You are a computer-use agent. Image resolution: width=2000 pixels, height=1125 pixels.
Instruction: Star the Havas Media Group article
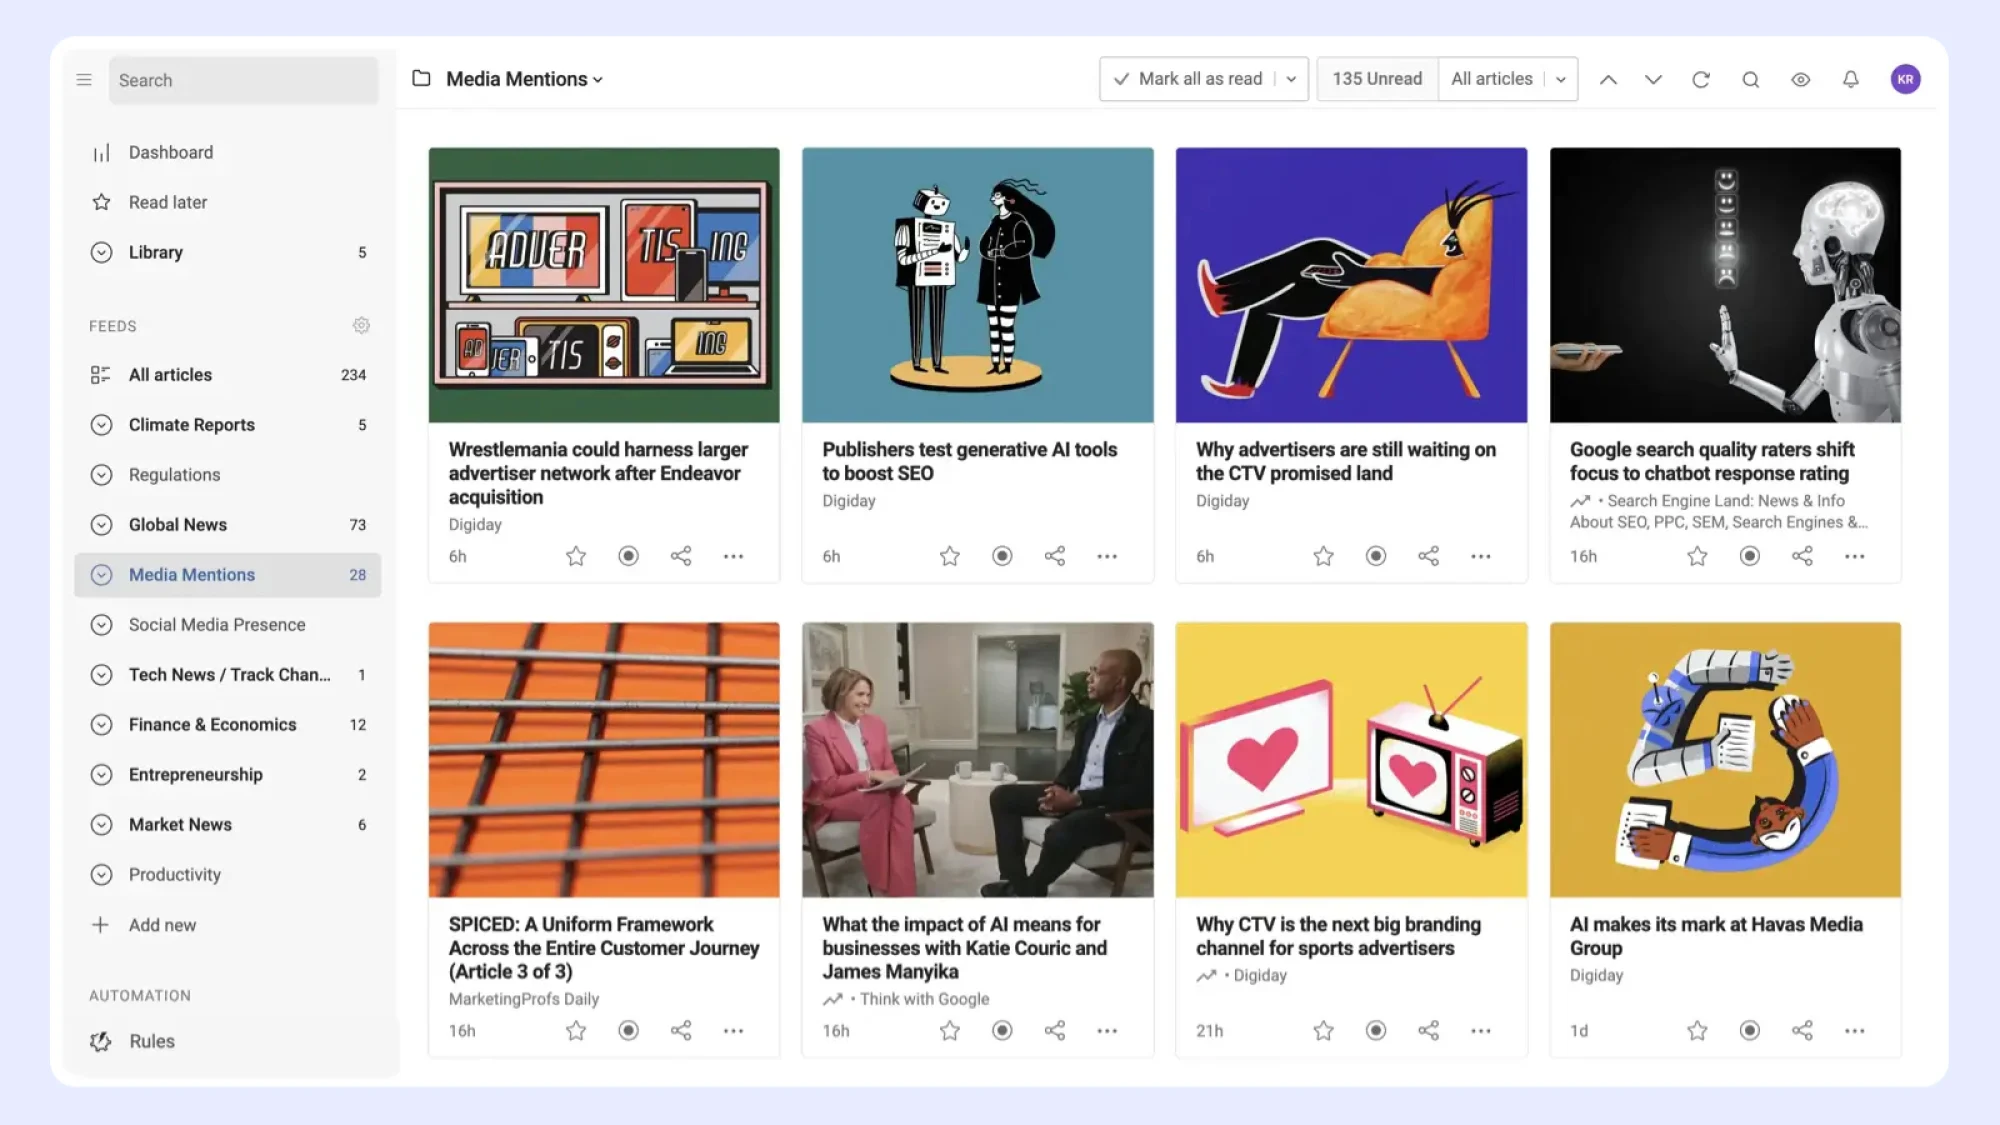[x=1698, y=1031]
